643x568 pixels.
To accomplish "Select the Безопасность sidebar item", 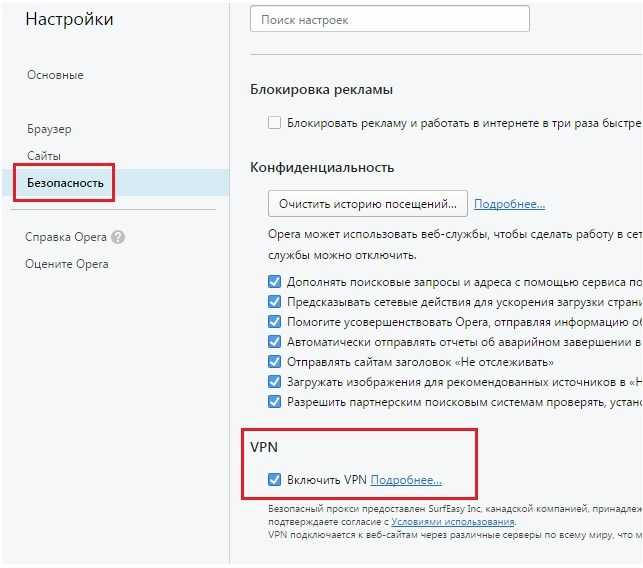I will click(x=65, y=183).
